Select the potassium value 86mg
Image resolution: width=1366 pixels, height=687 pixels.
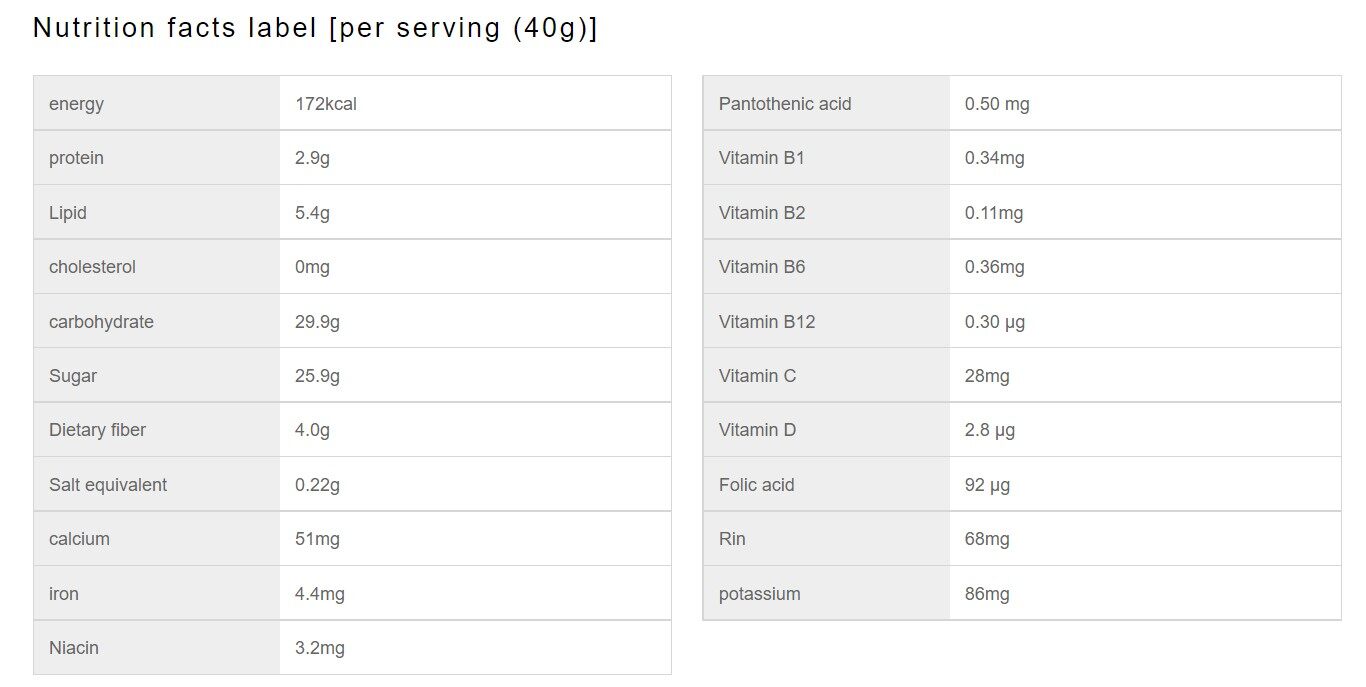click(987, 594)
